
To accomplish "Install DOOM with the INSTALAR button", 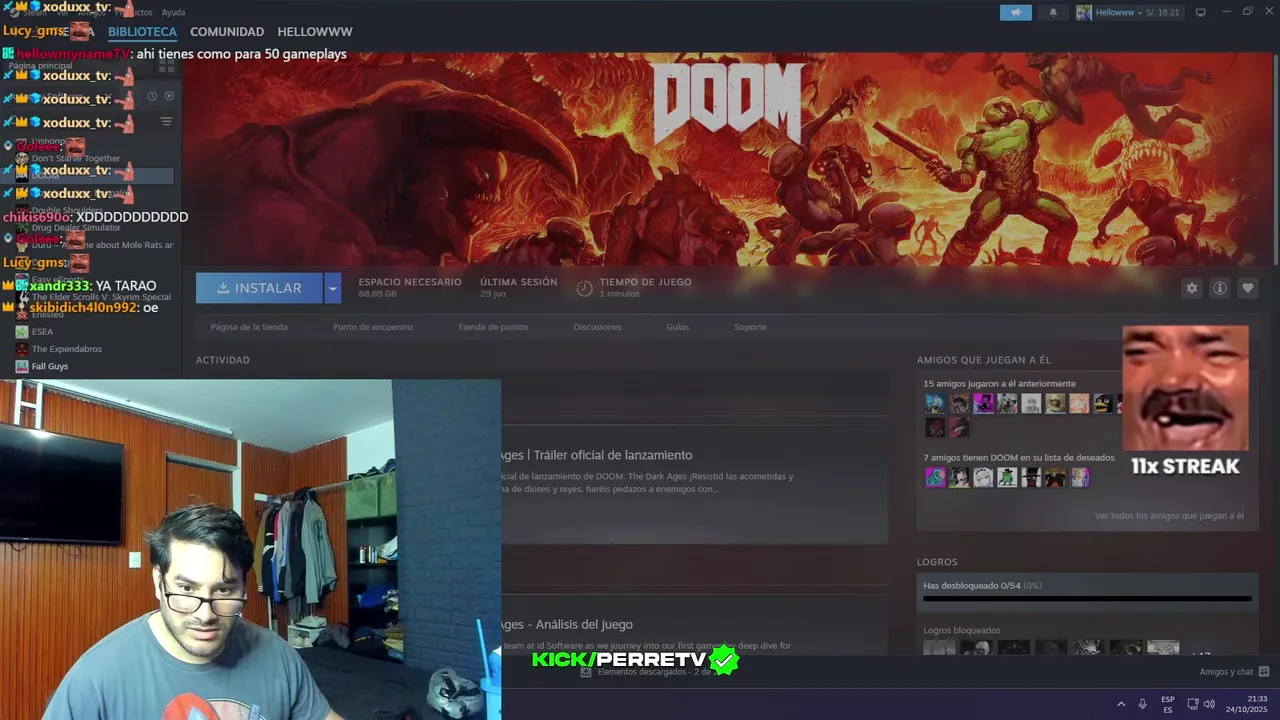I will 259,288.
